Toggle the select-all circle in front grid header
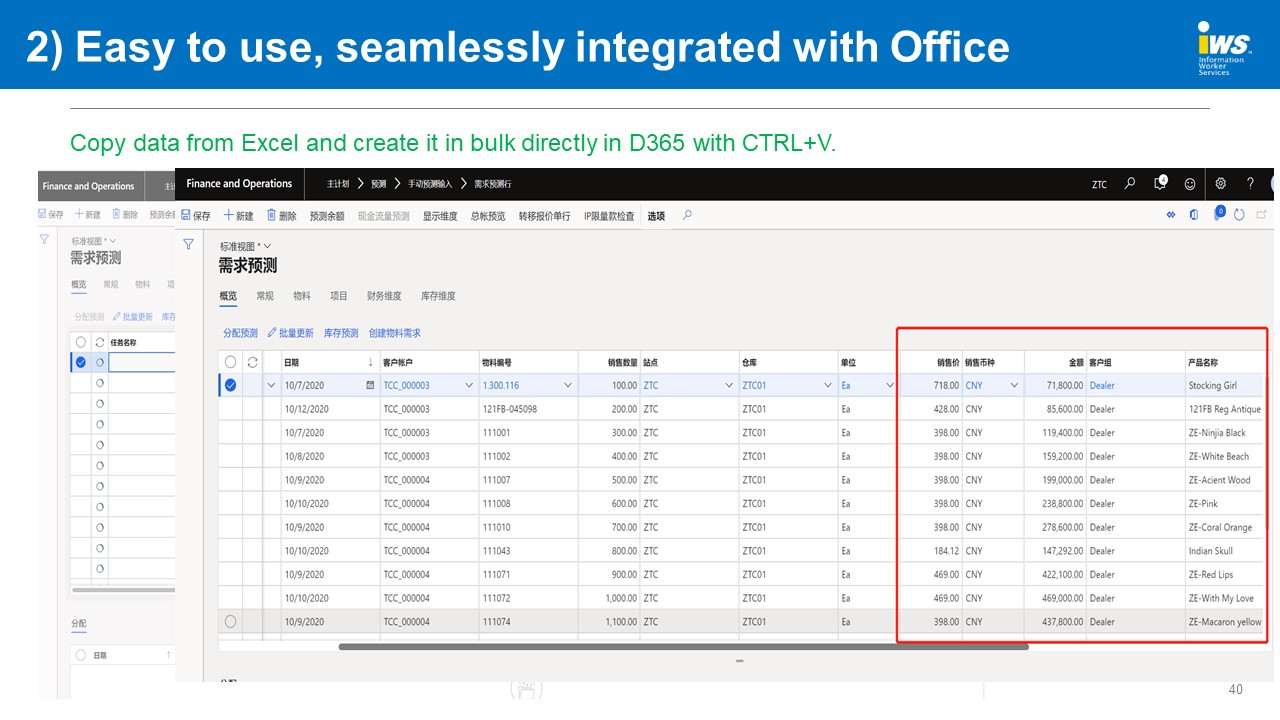The height and width of the screenshot is (720, 1280). (x=231, y=362)
